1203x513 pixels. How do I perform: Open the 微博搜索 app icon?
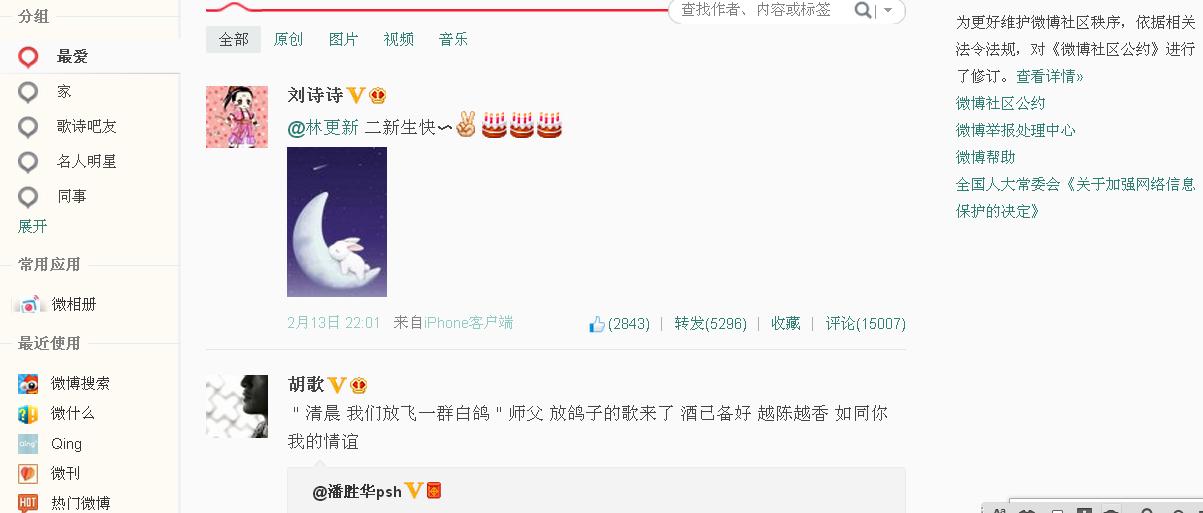[28, 383]
